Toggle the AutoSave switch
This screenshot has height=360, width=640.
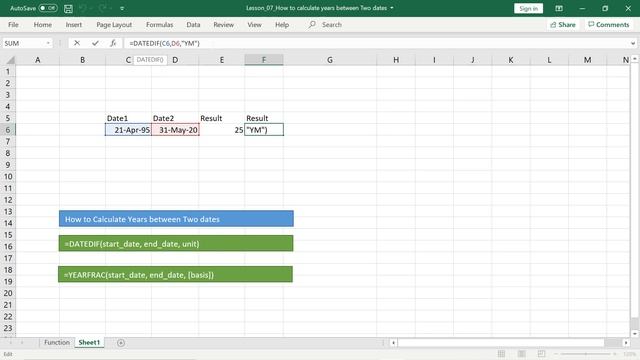[48, 8]
